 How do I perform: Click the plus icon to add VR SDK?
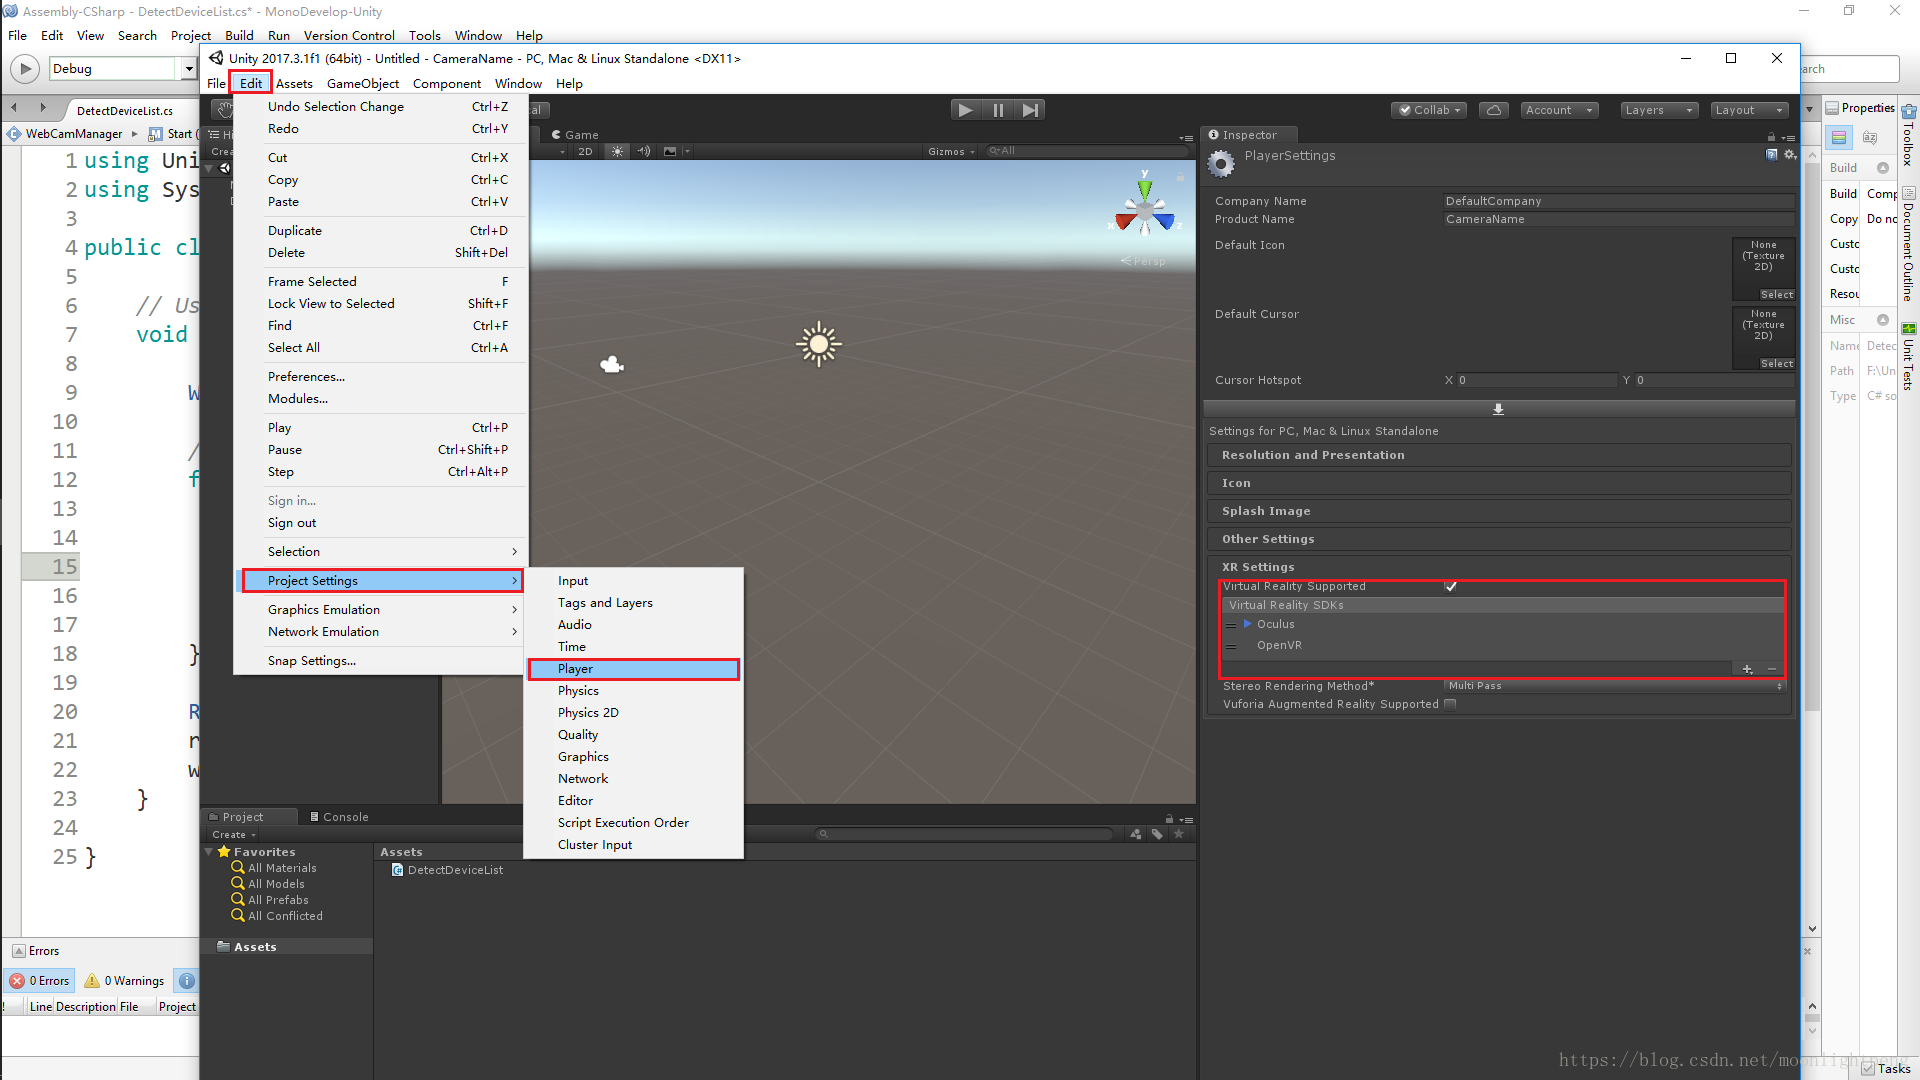coord(1747,669)
